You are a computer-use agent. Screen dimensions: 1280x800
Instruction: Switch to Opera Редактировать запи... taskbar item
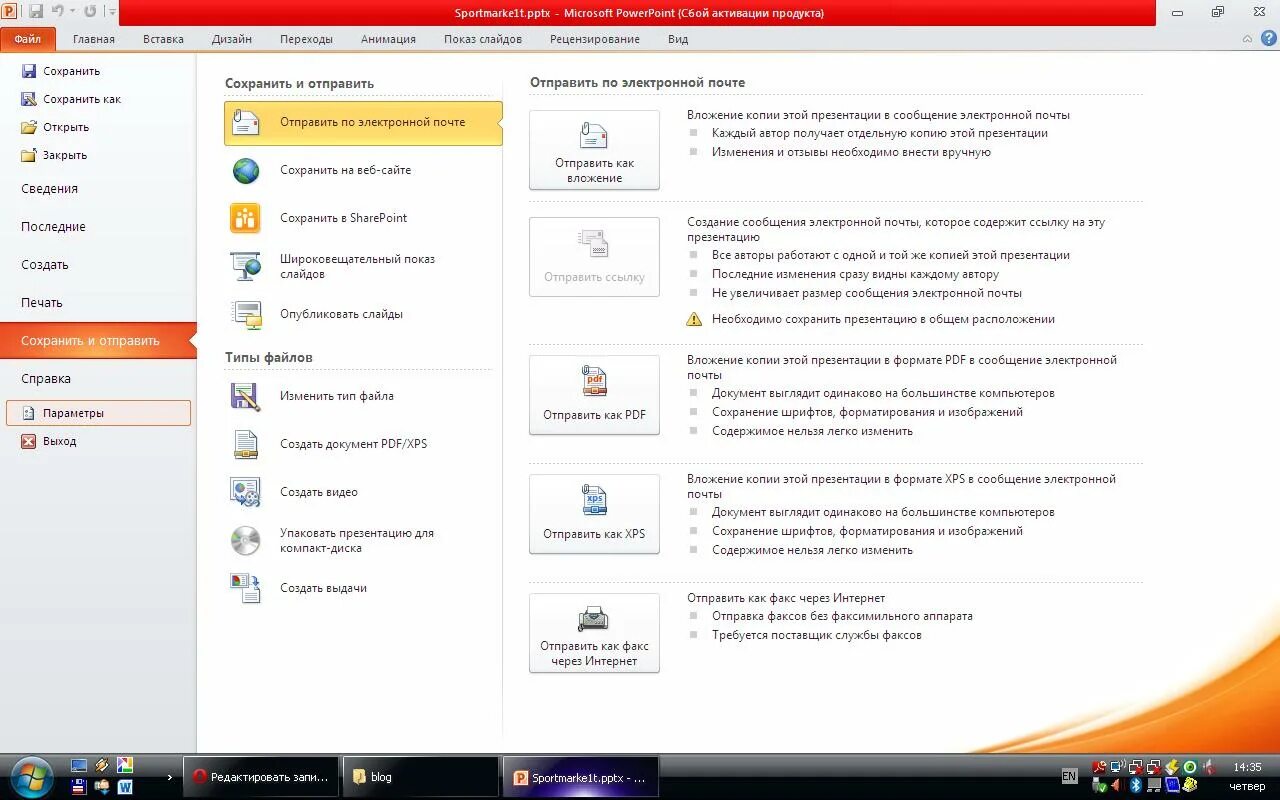262,777
